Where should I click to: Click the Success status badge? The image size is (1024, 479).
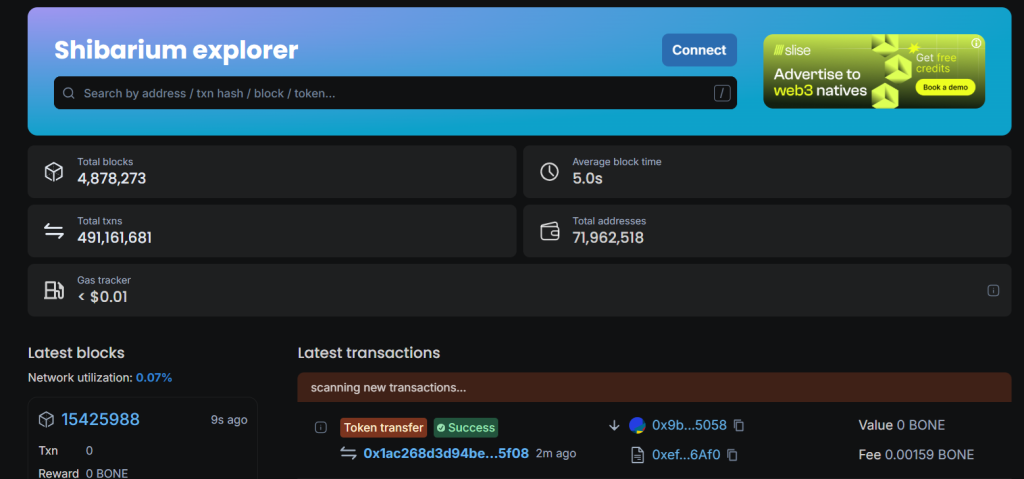(x=466, y=427)
